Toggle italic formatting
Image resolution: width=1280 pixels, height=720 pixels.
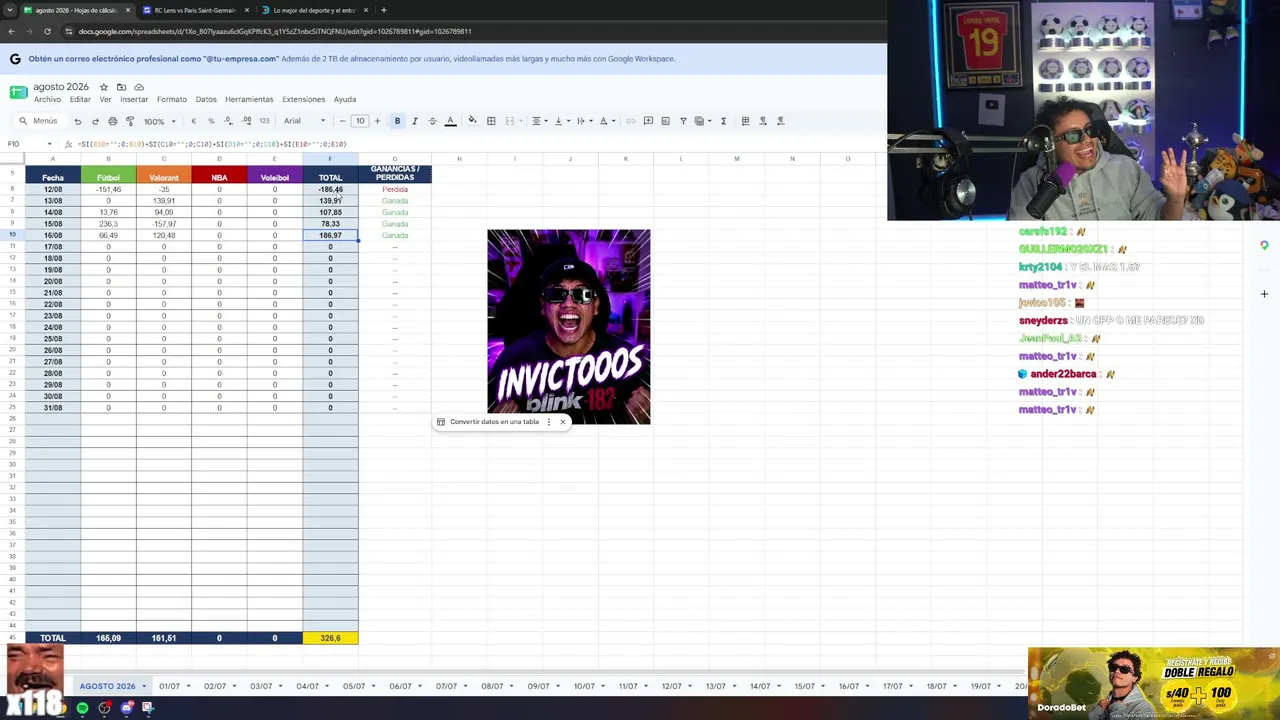pyautogui.click(x=415, y=121)
